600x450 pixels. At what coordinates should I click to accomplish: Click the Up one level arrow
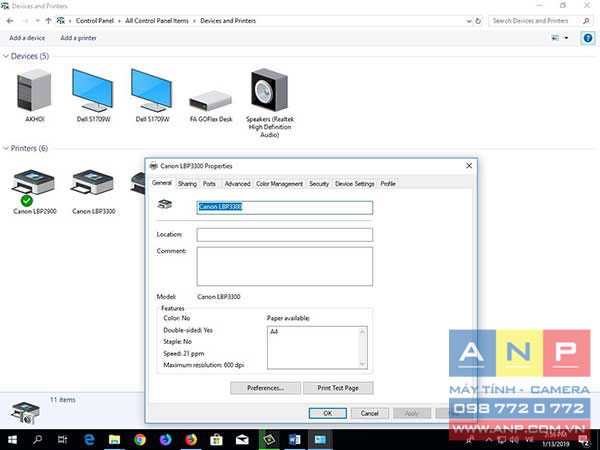pyautogui.click(x=48, y=21)
